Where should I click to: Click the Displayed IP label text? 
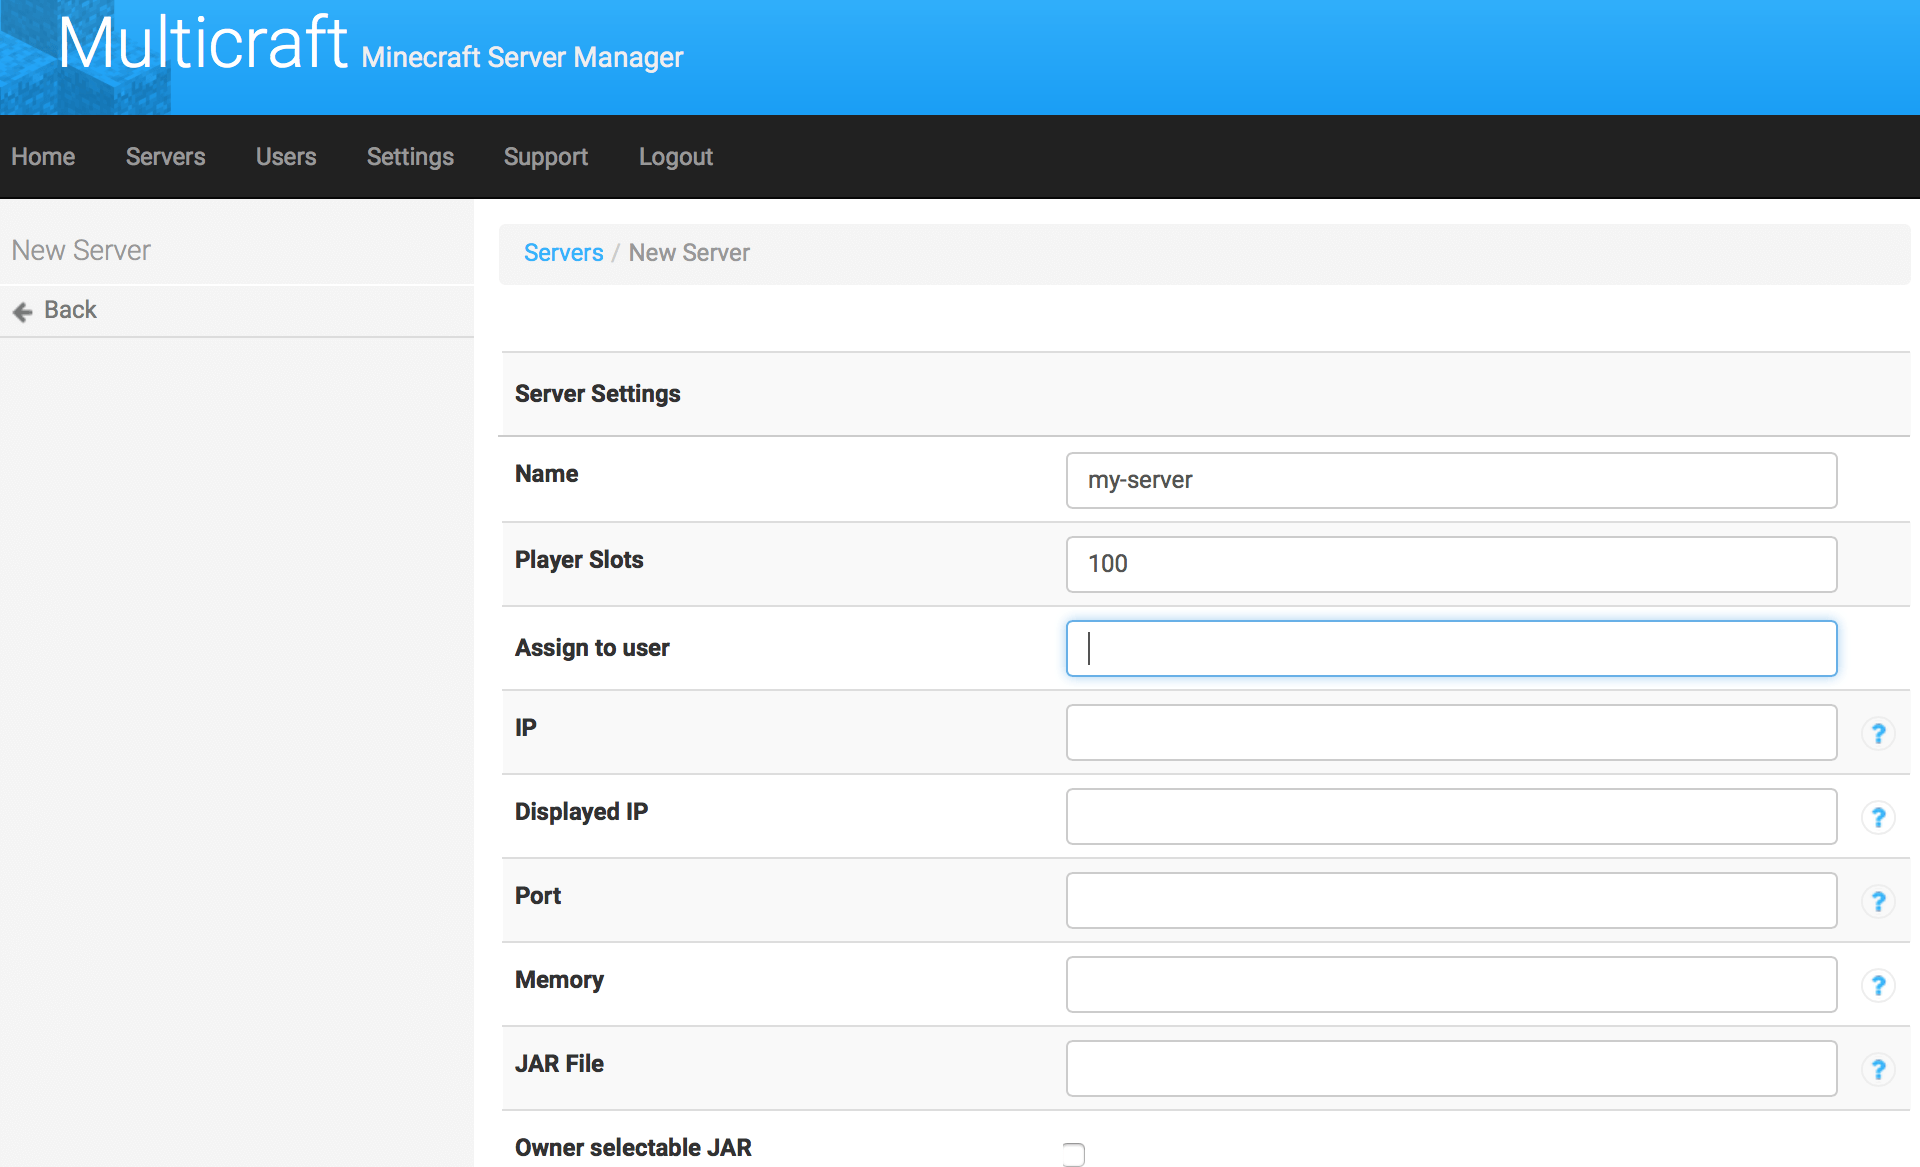581,812
